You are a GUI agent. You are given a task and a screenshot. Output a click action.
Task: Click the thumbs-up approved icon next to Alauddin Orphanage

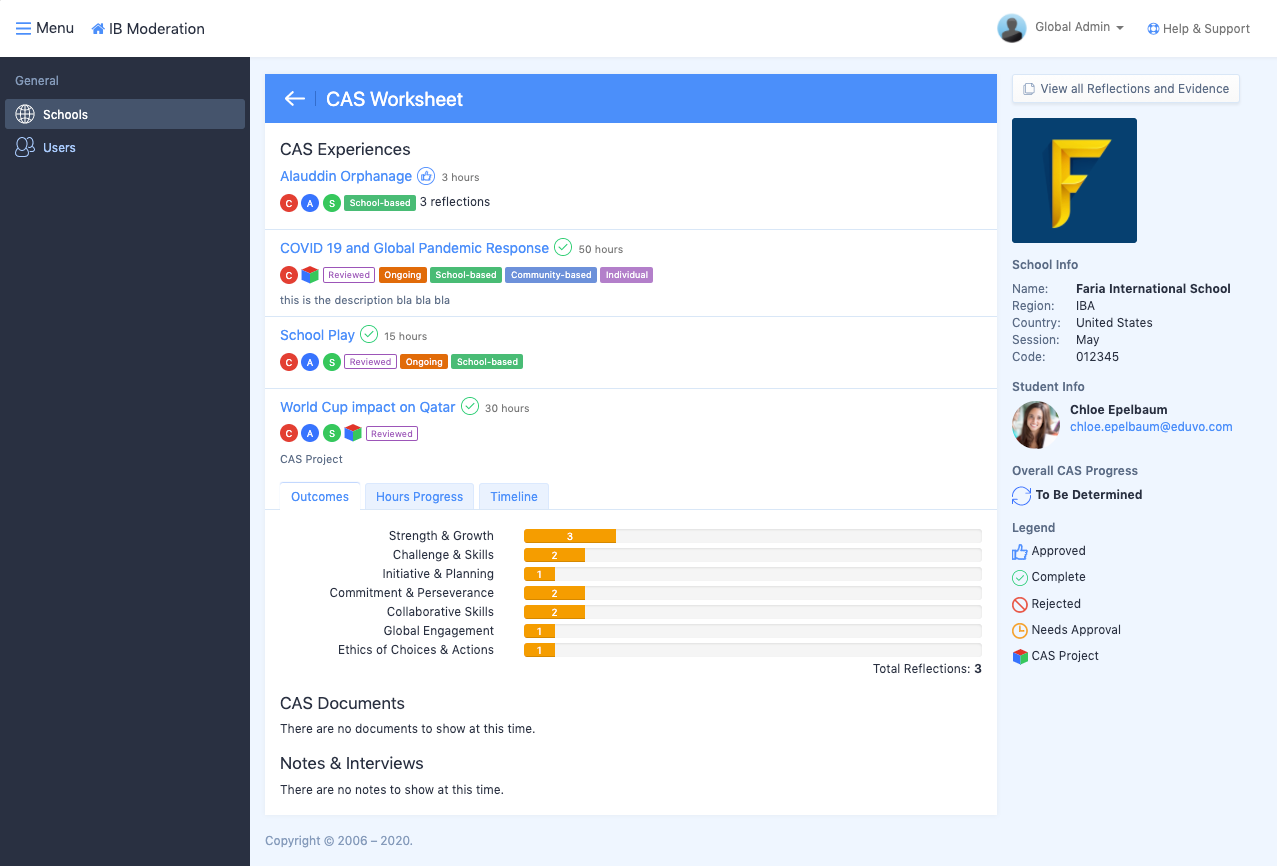pos(426,176)
